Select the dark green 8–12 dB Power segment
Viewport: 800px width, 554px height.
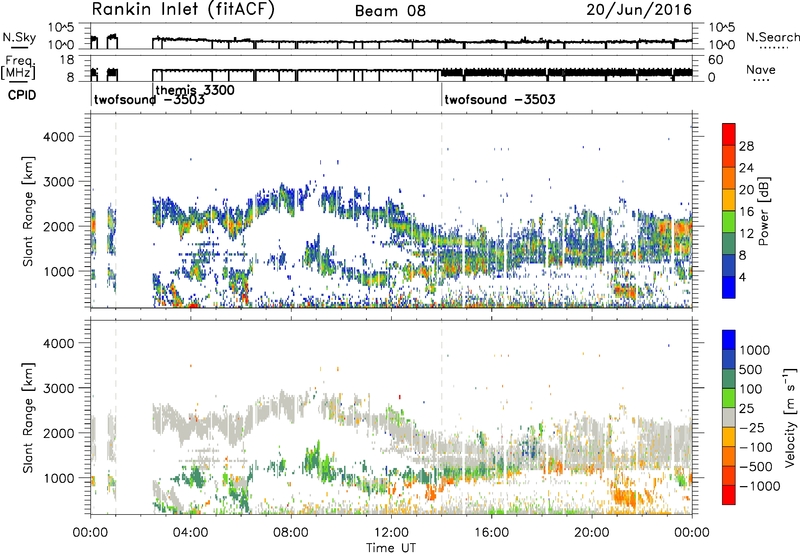pyautogui.click(x=729, y=244)
